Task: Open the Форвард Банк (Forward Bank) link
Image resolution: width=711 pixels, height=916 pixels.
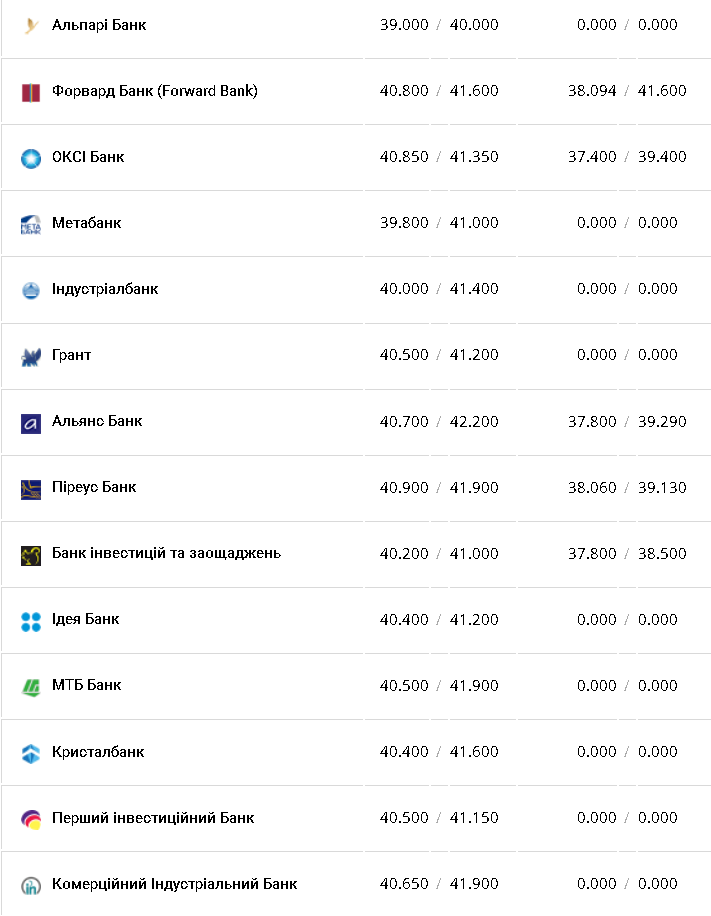Action: click(155, 91)
